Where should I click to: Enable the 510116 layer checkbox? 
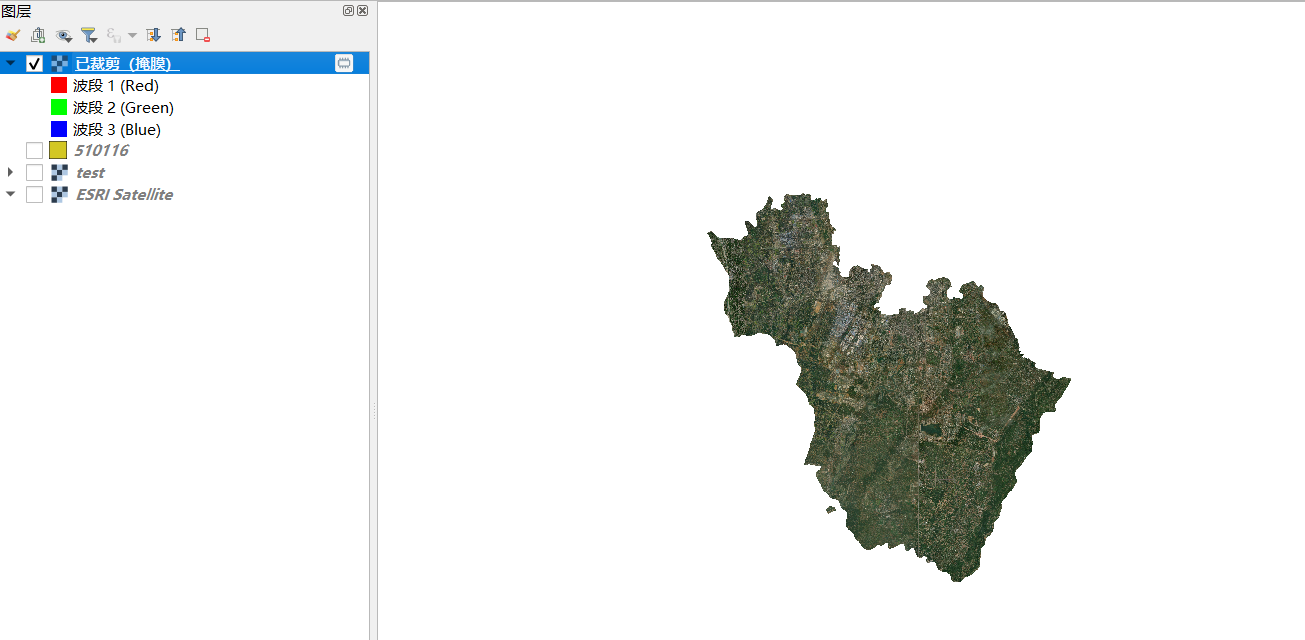pyautogui.click(x=34, y=150)
